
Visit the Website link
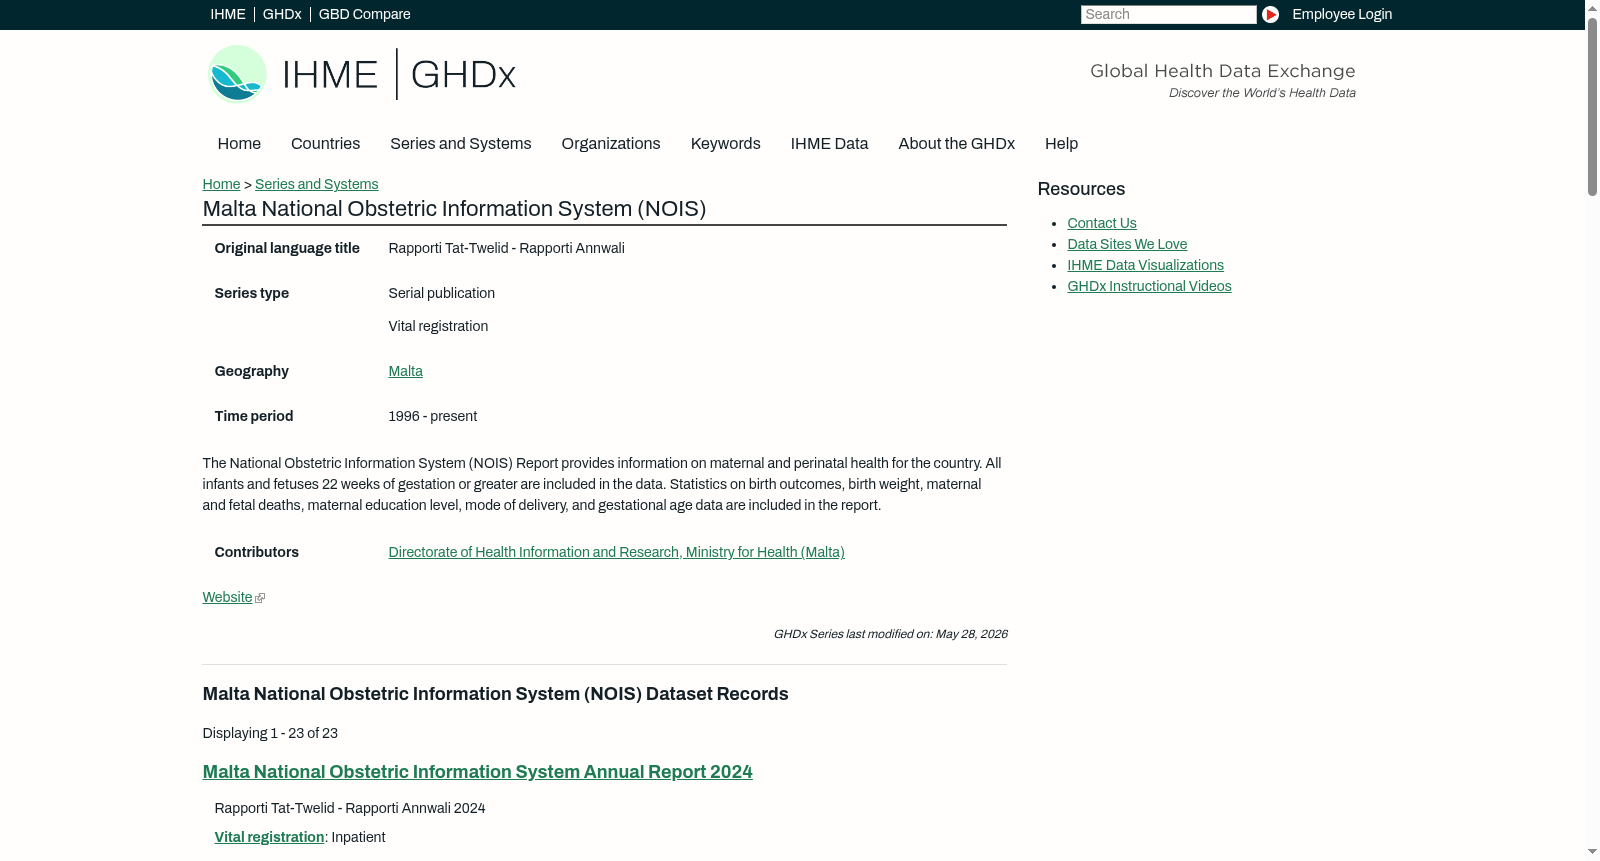[227, 597]
